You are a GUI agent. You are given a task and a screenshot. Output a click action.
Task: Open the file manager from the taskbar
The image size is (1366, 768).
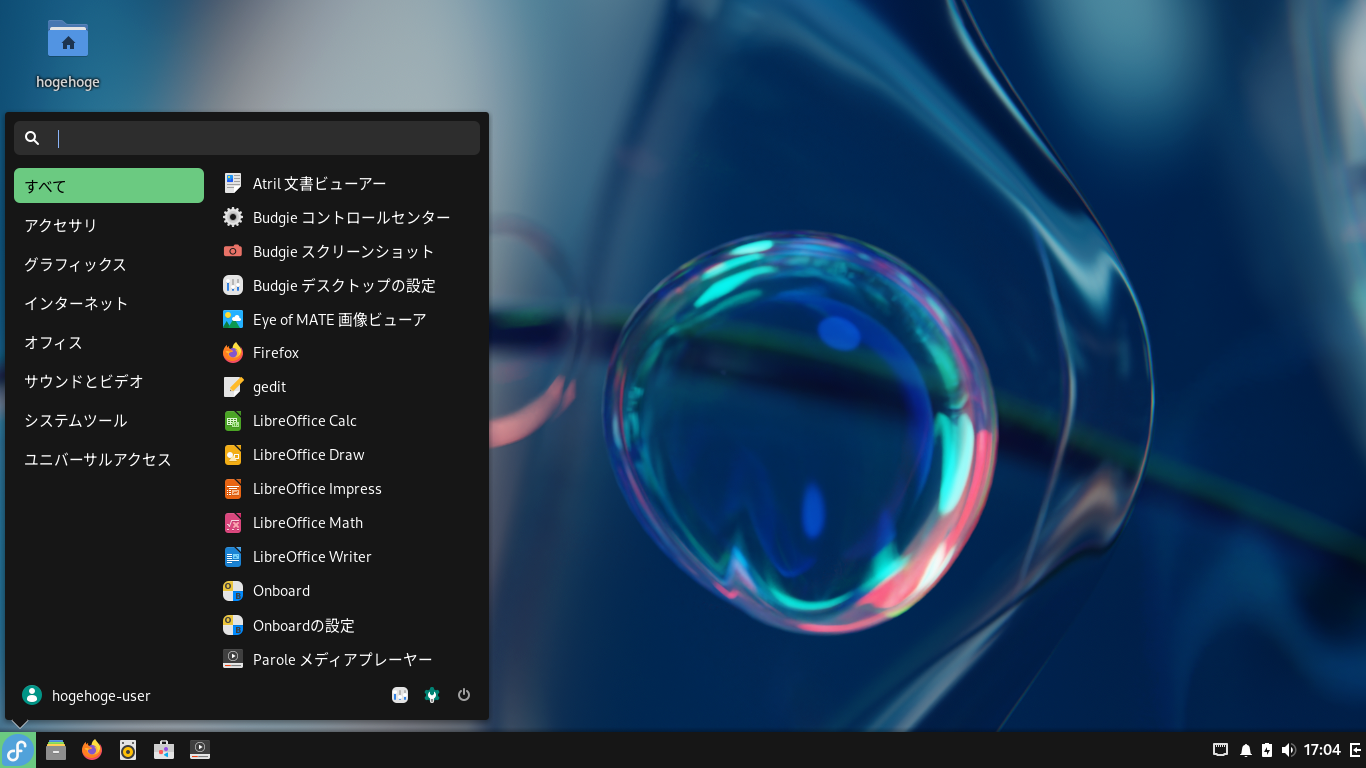(56, 750)
